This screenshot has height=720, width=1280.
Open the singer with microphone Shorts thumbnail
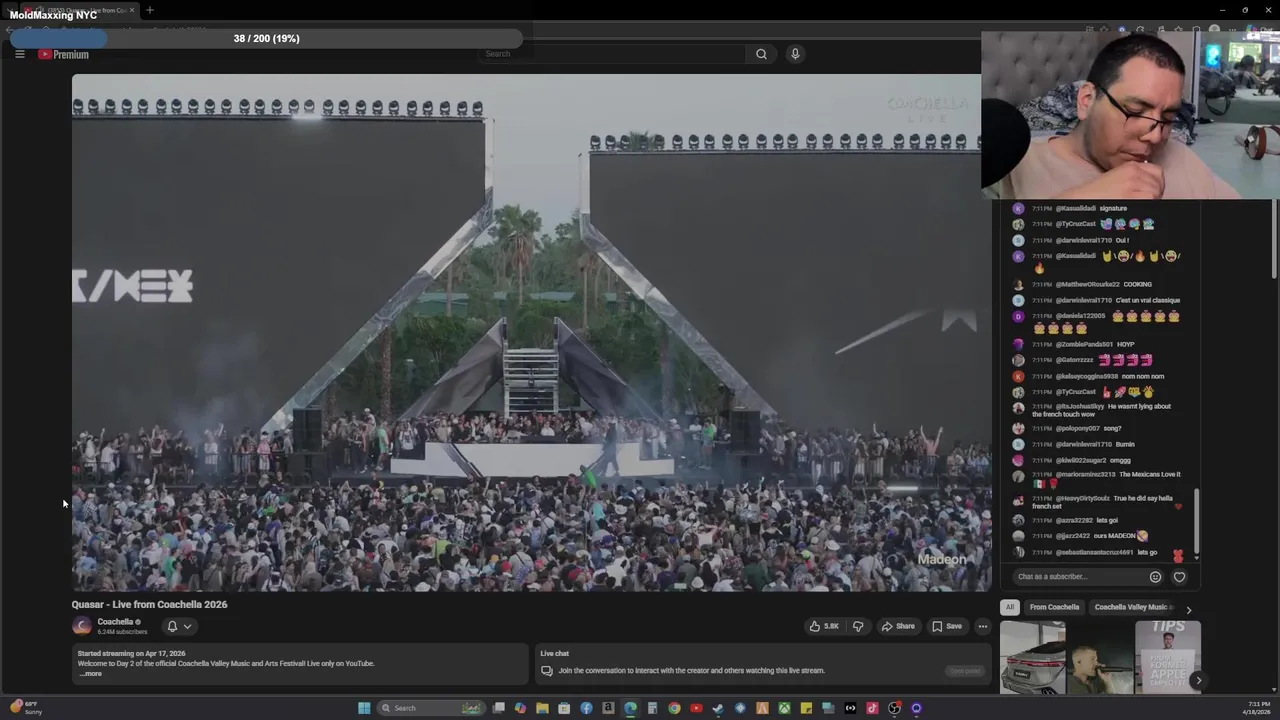point(1100,657)
